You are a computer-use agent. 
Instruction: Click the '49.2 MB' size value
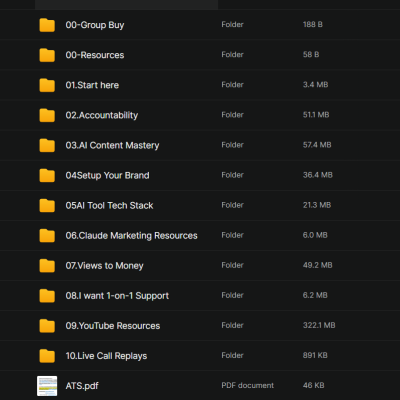click(318, 265)
